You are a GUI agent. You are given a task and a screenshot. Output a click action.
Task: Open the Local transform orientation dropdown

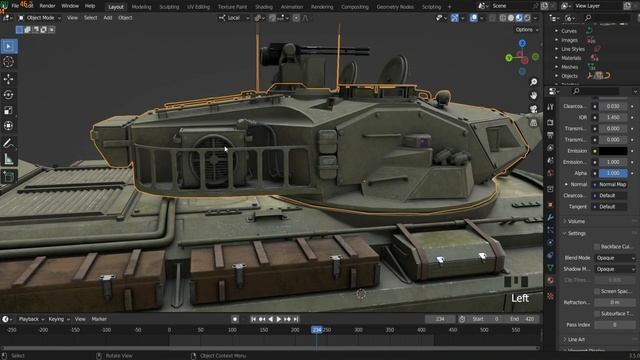point(234,18)
